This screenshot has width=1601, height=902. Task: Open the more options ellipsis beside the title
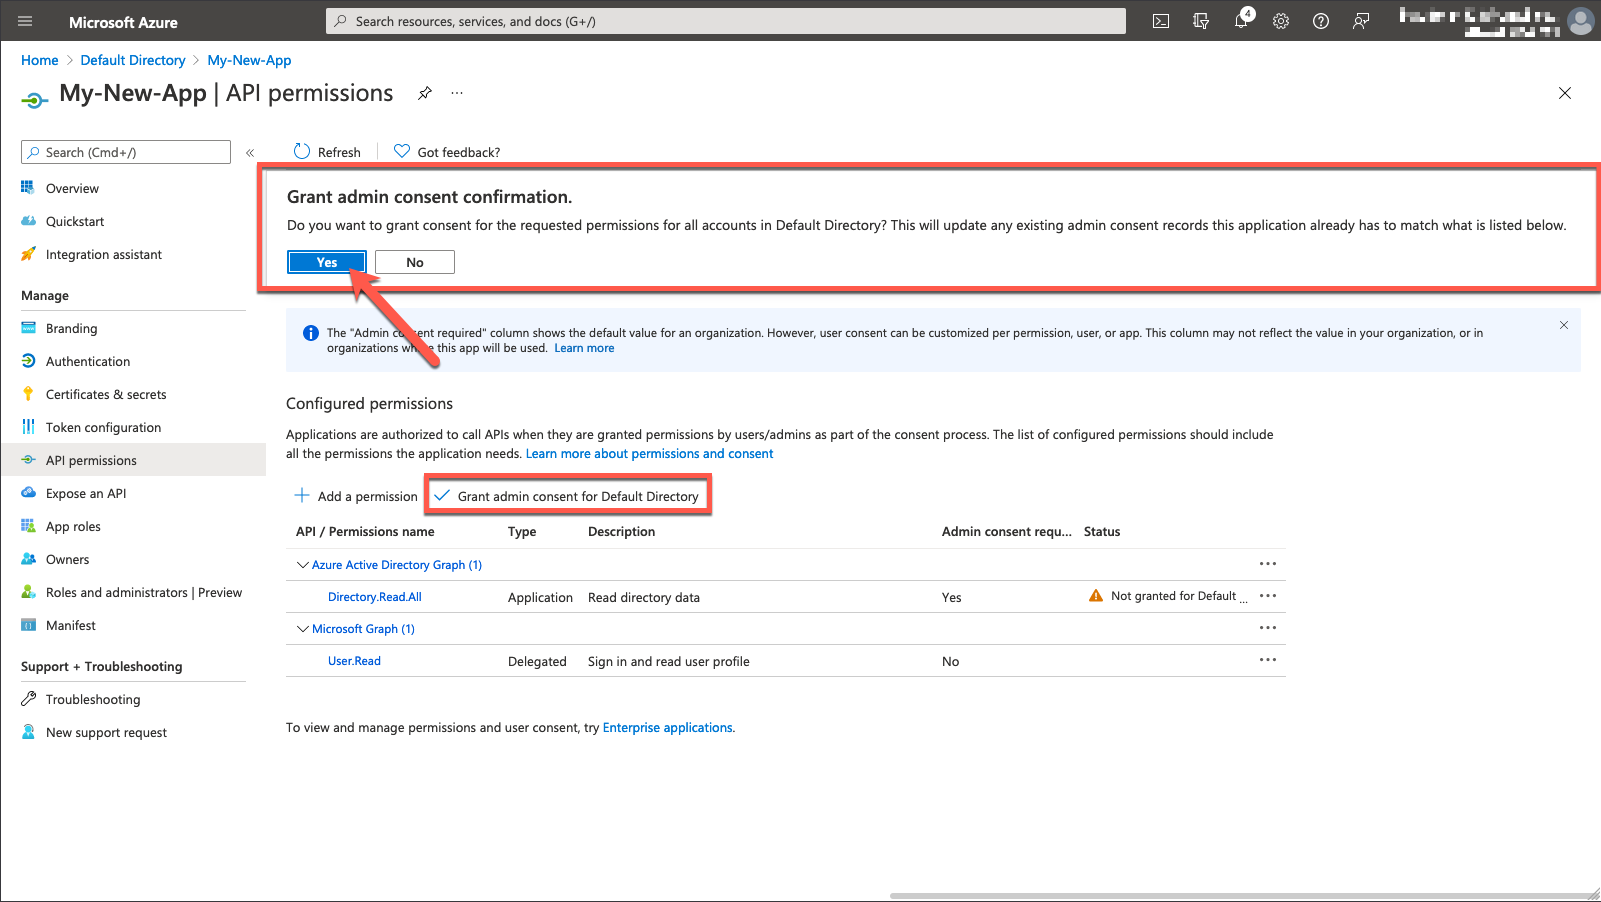pos(457,93)
